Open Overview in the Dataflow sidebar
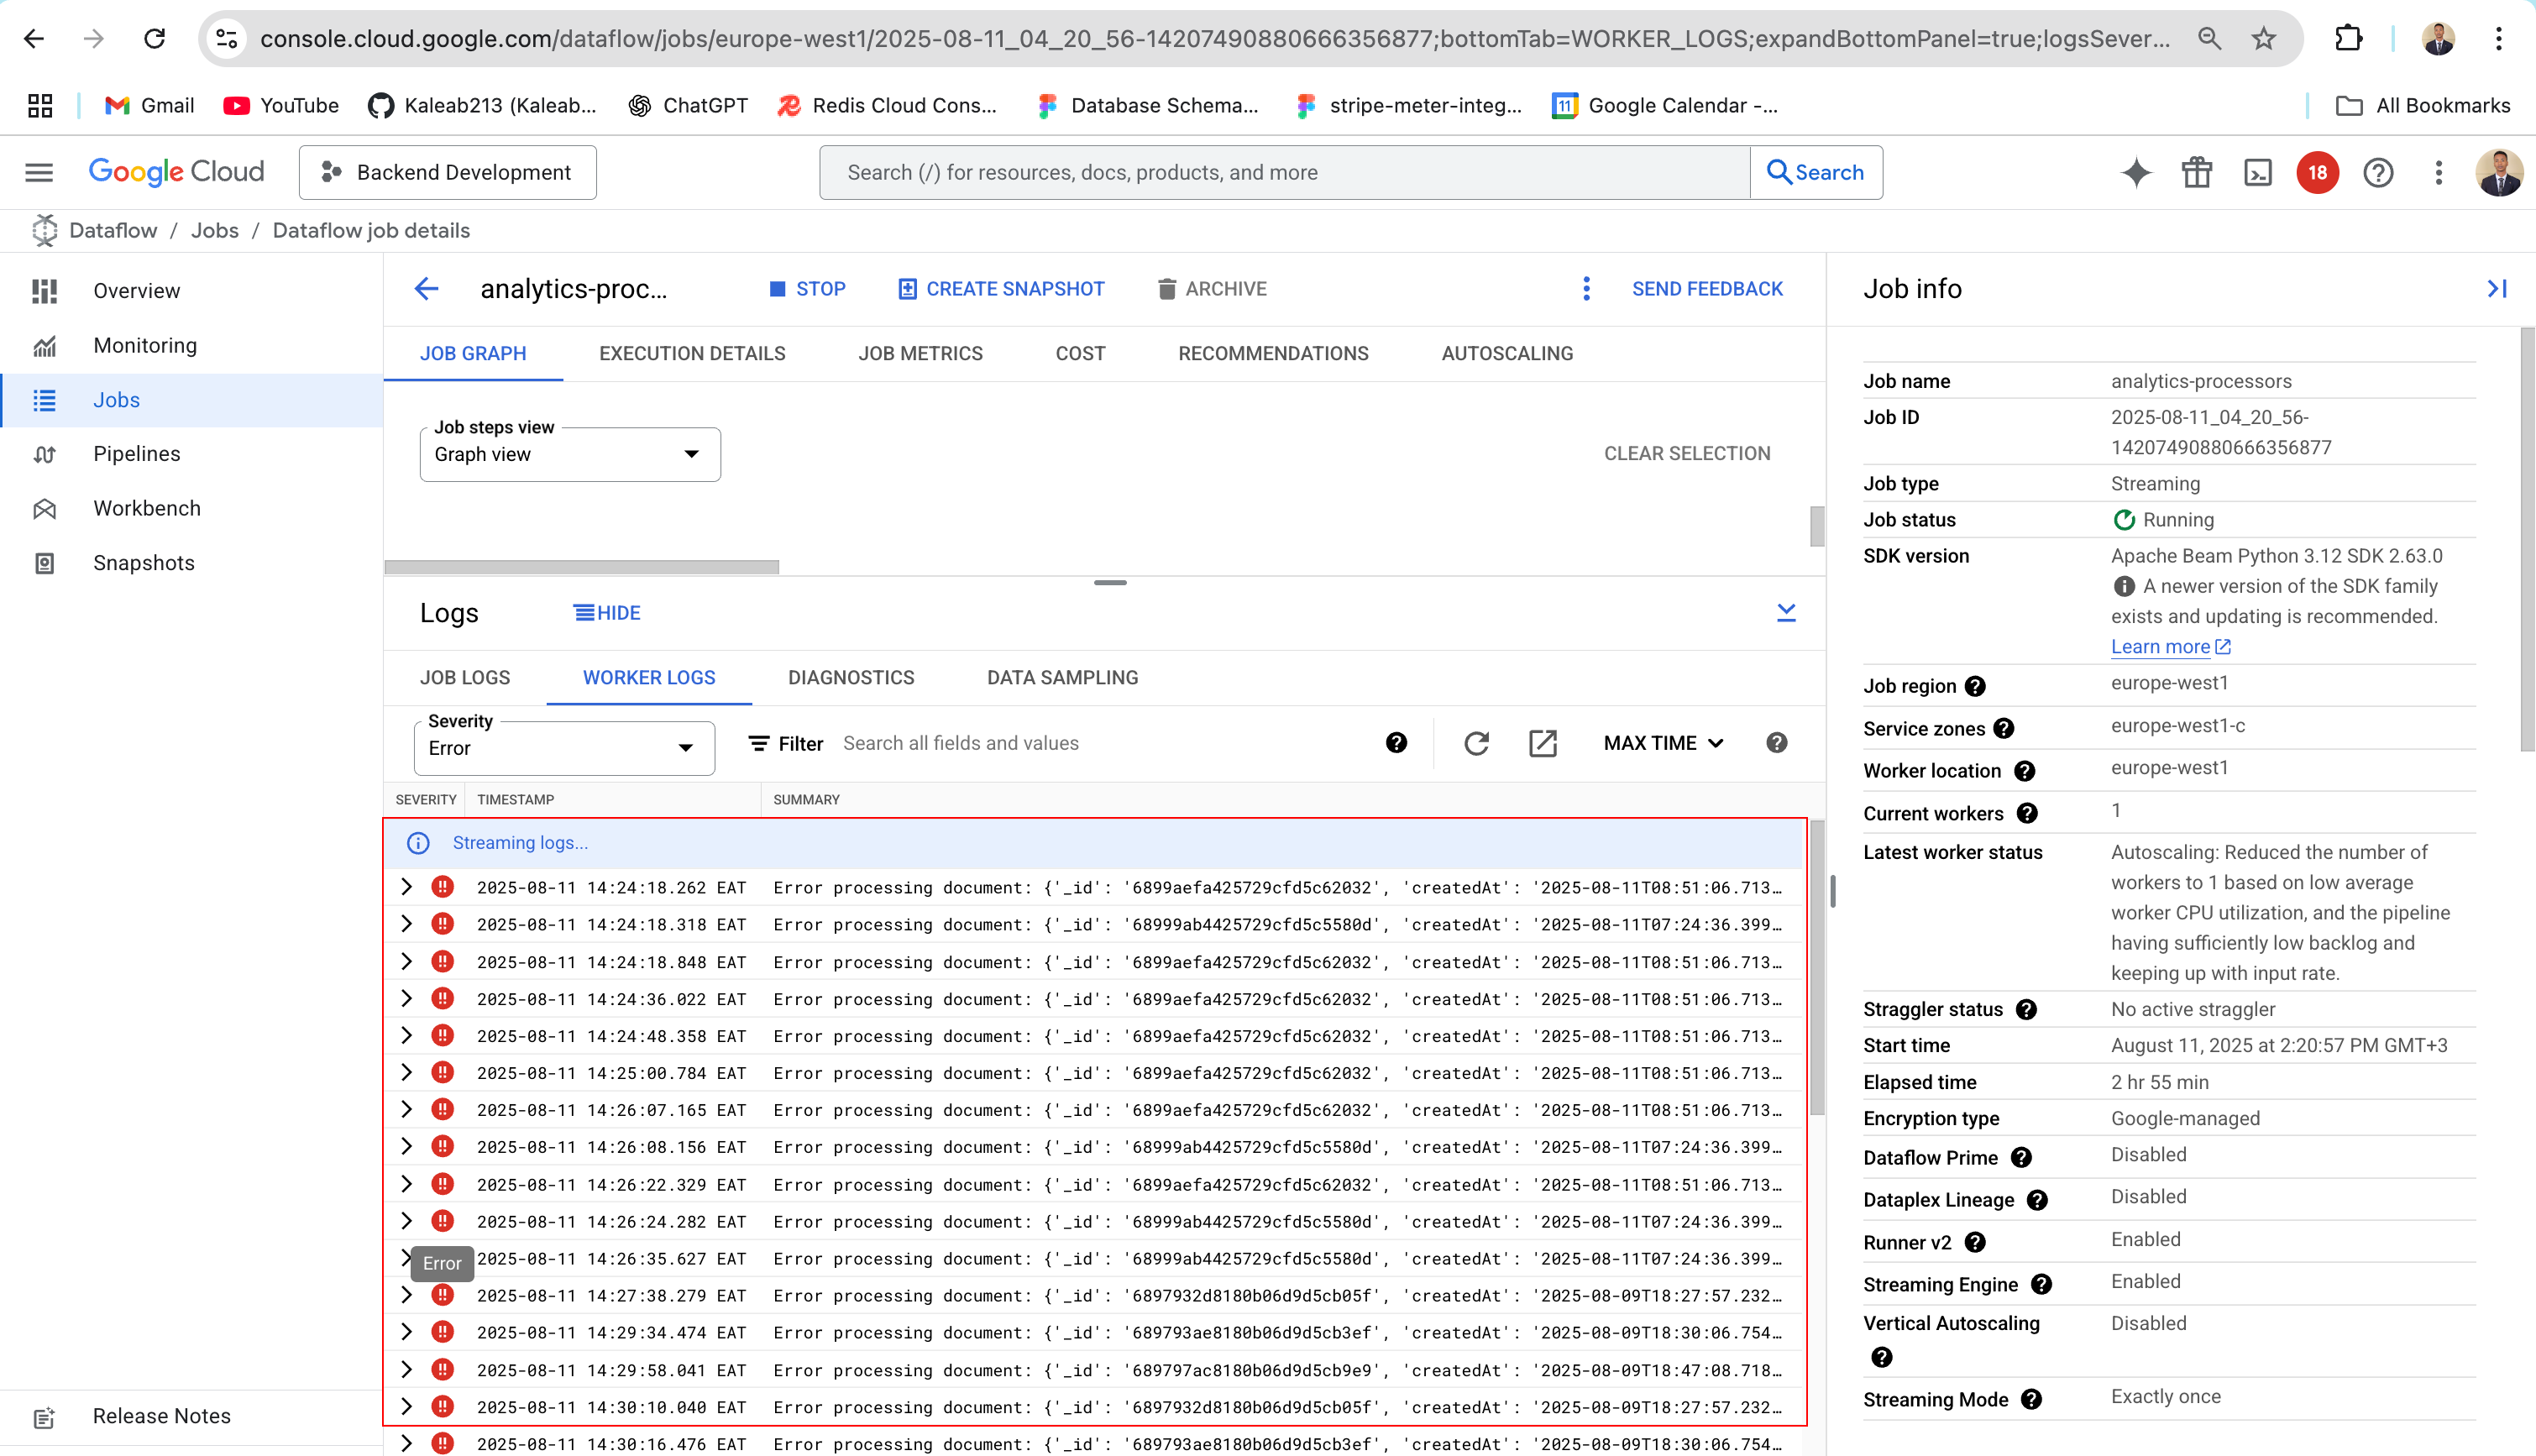 [x=192, y=291]
